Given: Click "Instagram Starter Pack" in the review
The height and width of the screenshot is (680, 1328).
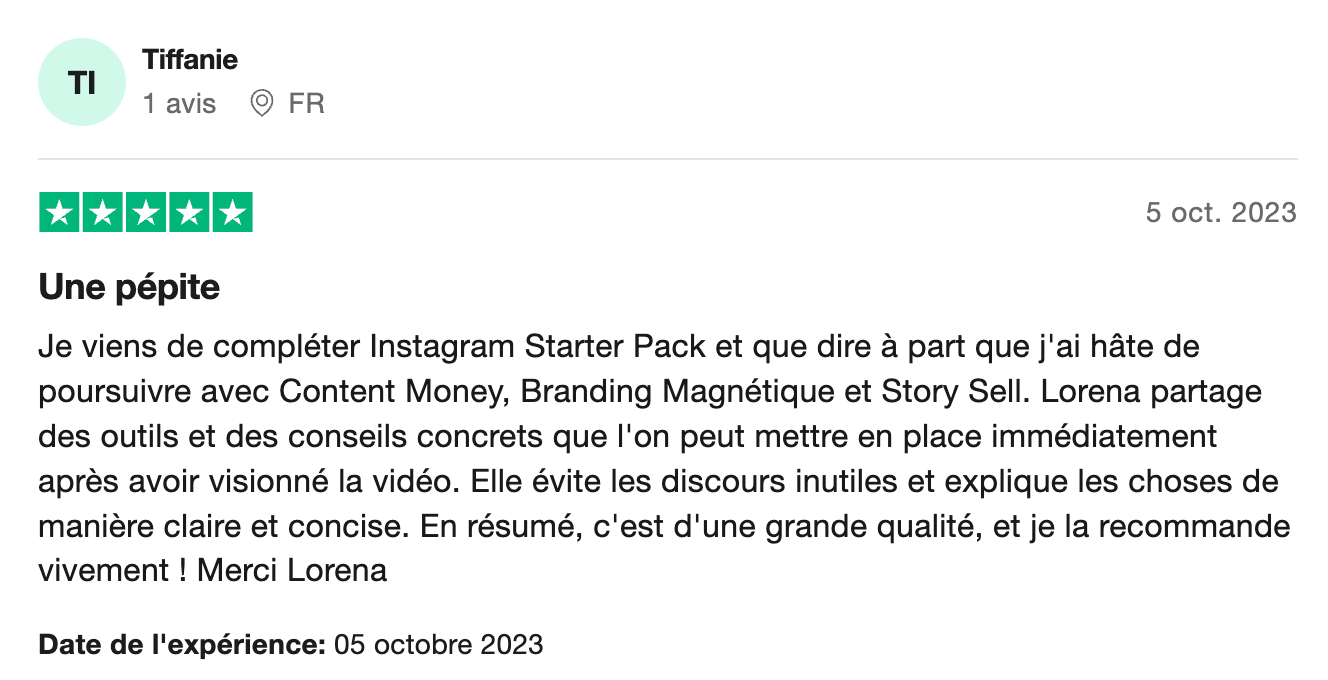Looking at the screenshot, I should tap(538, 348).
